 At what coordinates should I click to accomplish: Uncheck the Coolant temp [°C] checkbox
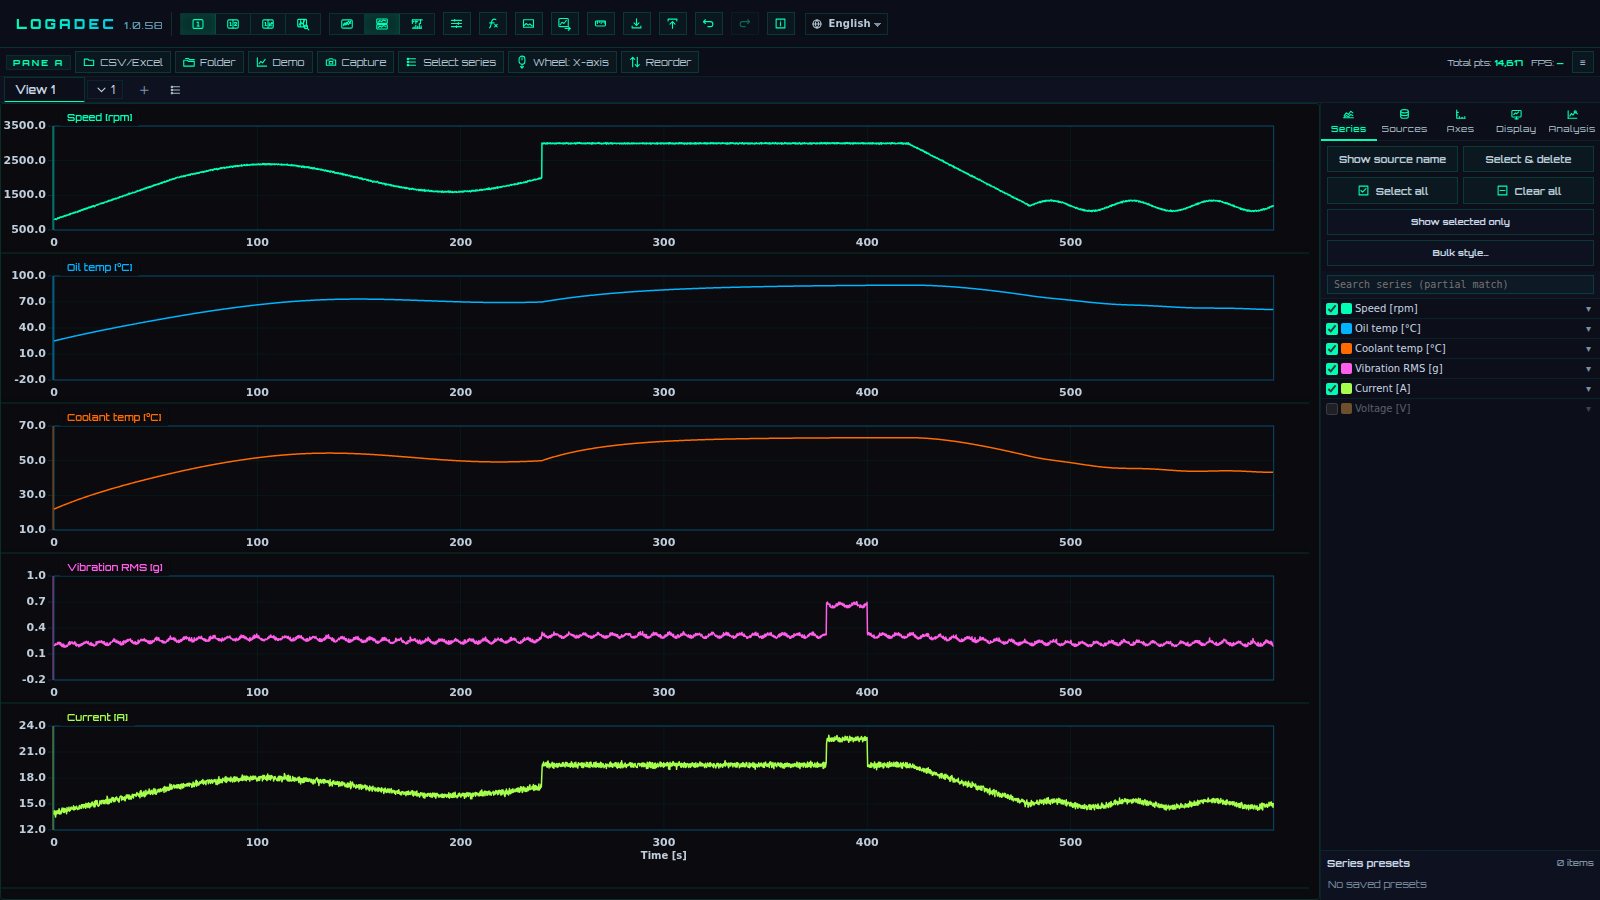[x=1332, y=349]
